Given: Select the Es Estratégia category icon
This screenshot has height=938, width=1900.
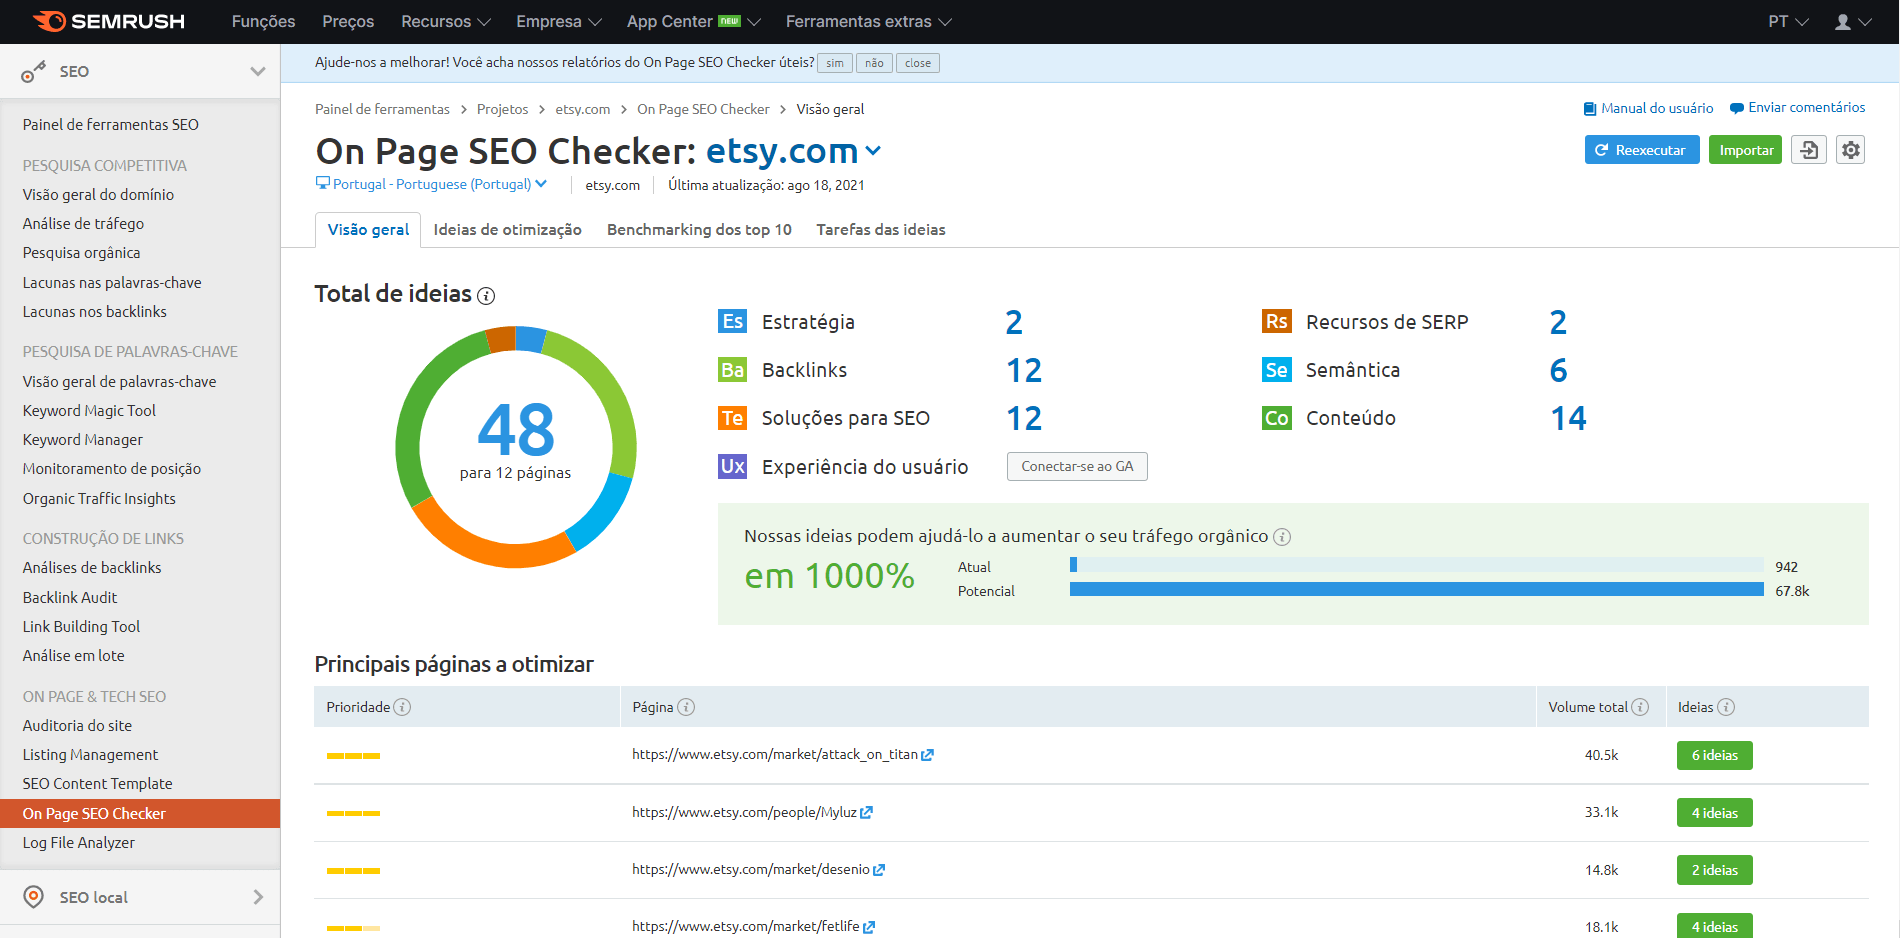Looking at the screenshot, I should 733,321.
